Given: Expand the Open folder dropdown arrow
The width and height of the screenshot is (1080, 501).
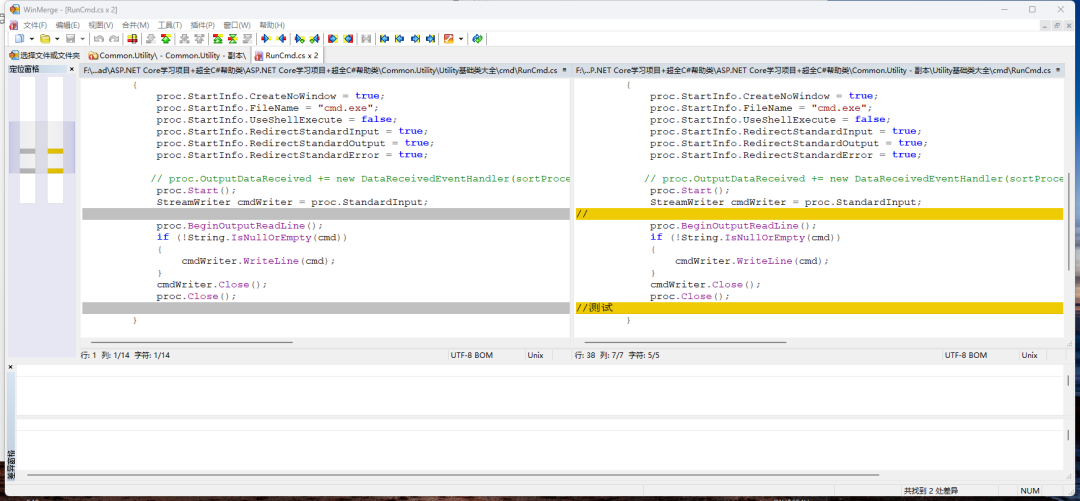Looking at the screenshot, I should [57, 39].
